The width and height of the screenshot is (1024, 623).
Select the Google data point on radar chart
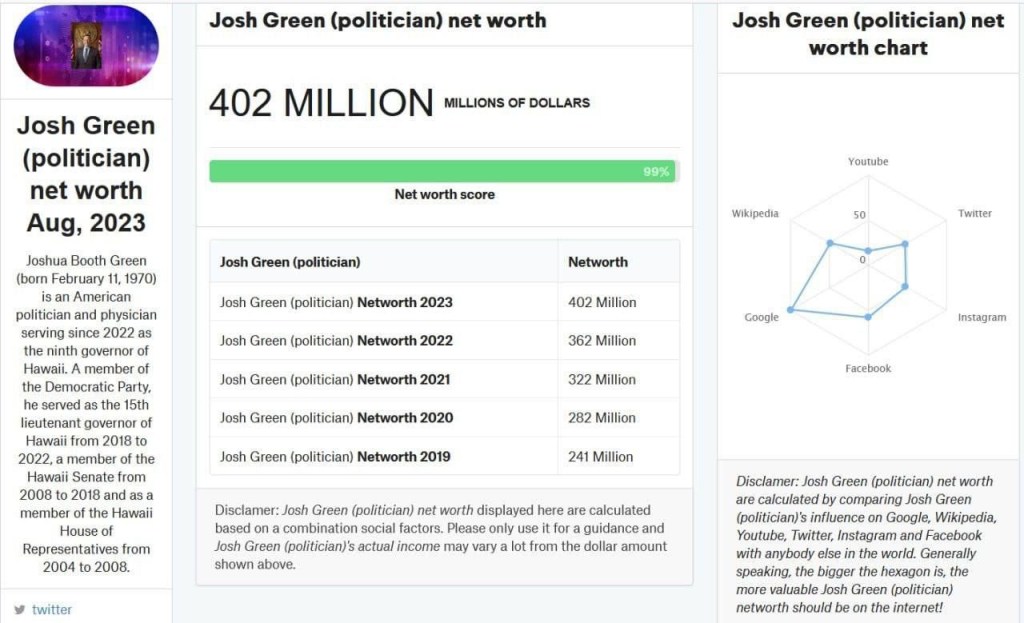pos(790,310)
